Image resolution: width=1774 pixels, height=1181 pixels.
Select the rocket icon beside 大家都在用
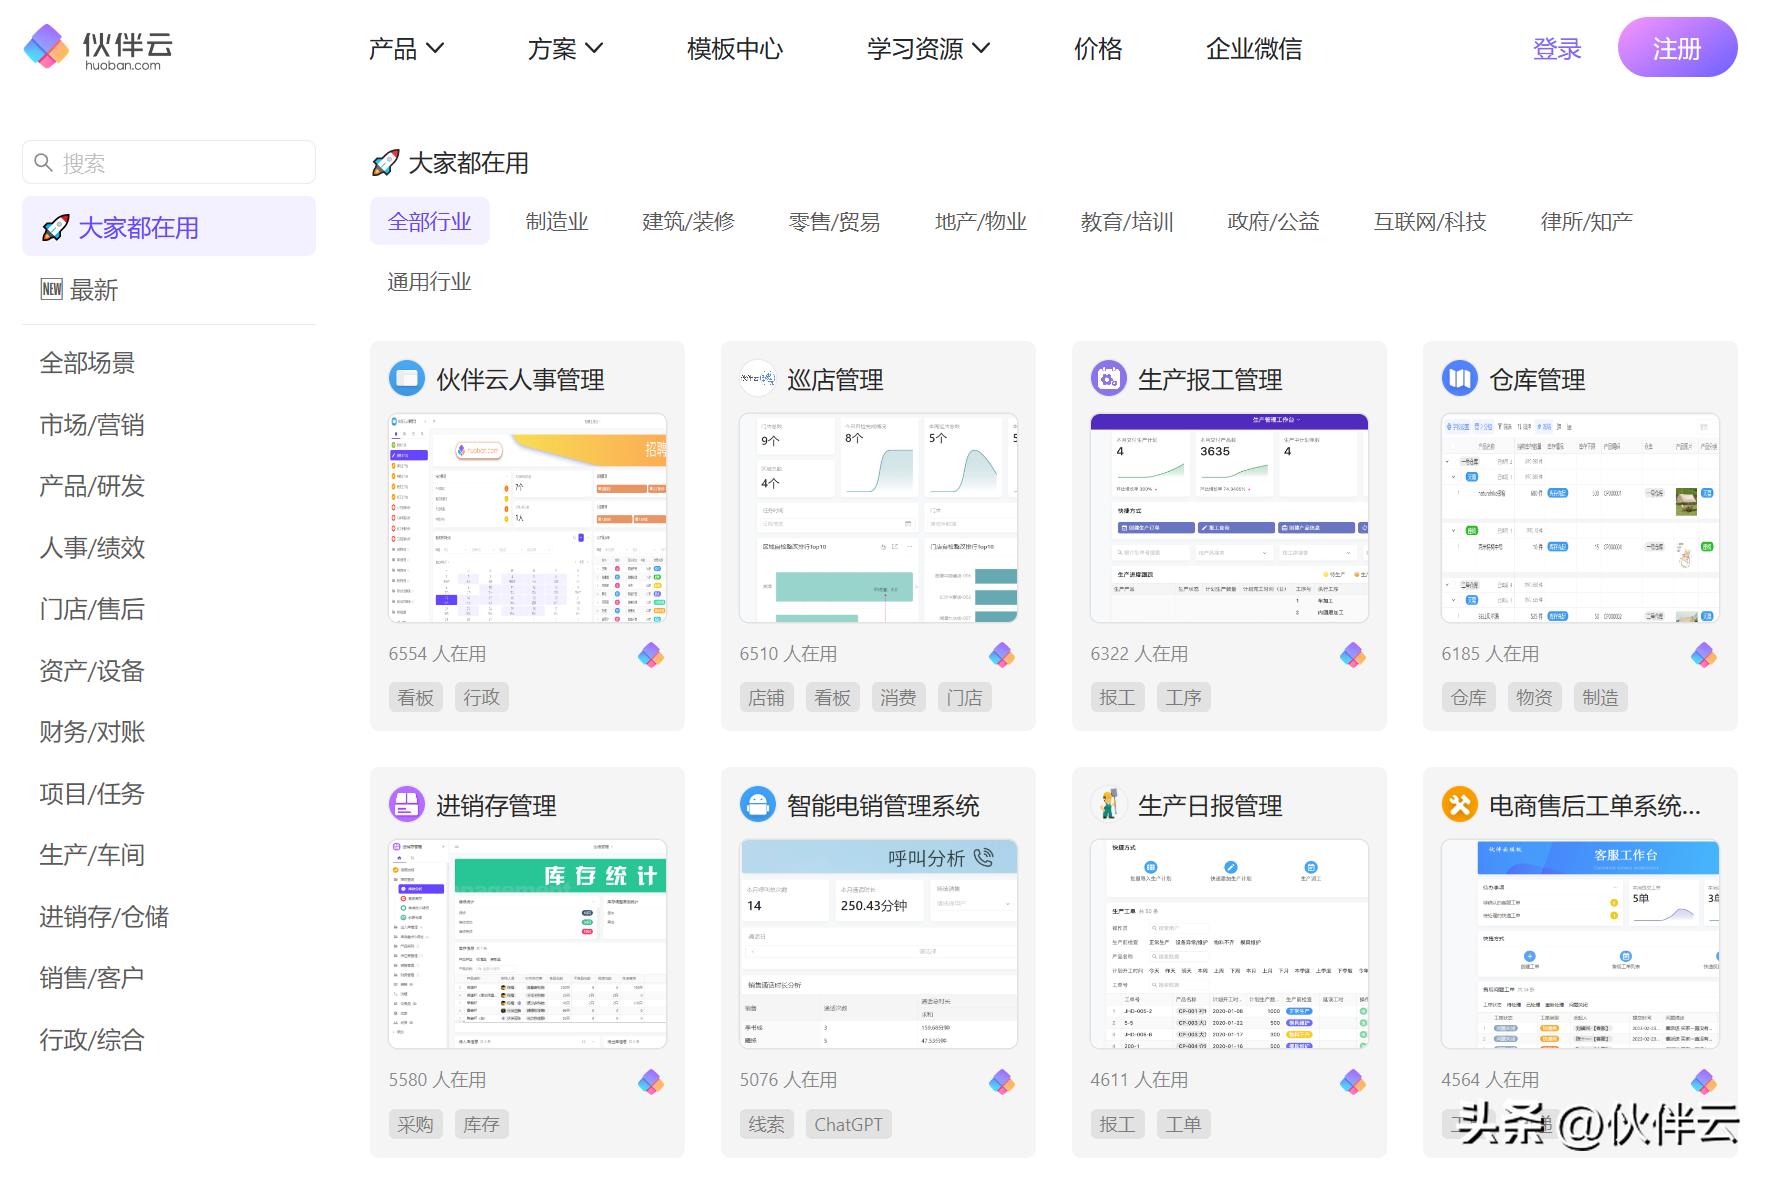[55, 226]
